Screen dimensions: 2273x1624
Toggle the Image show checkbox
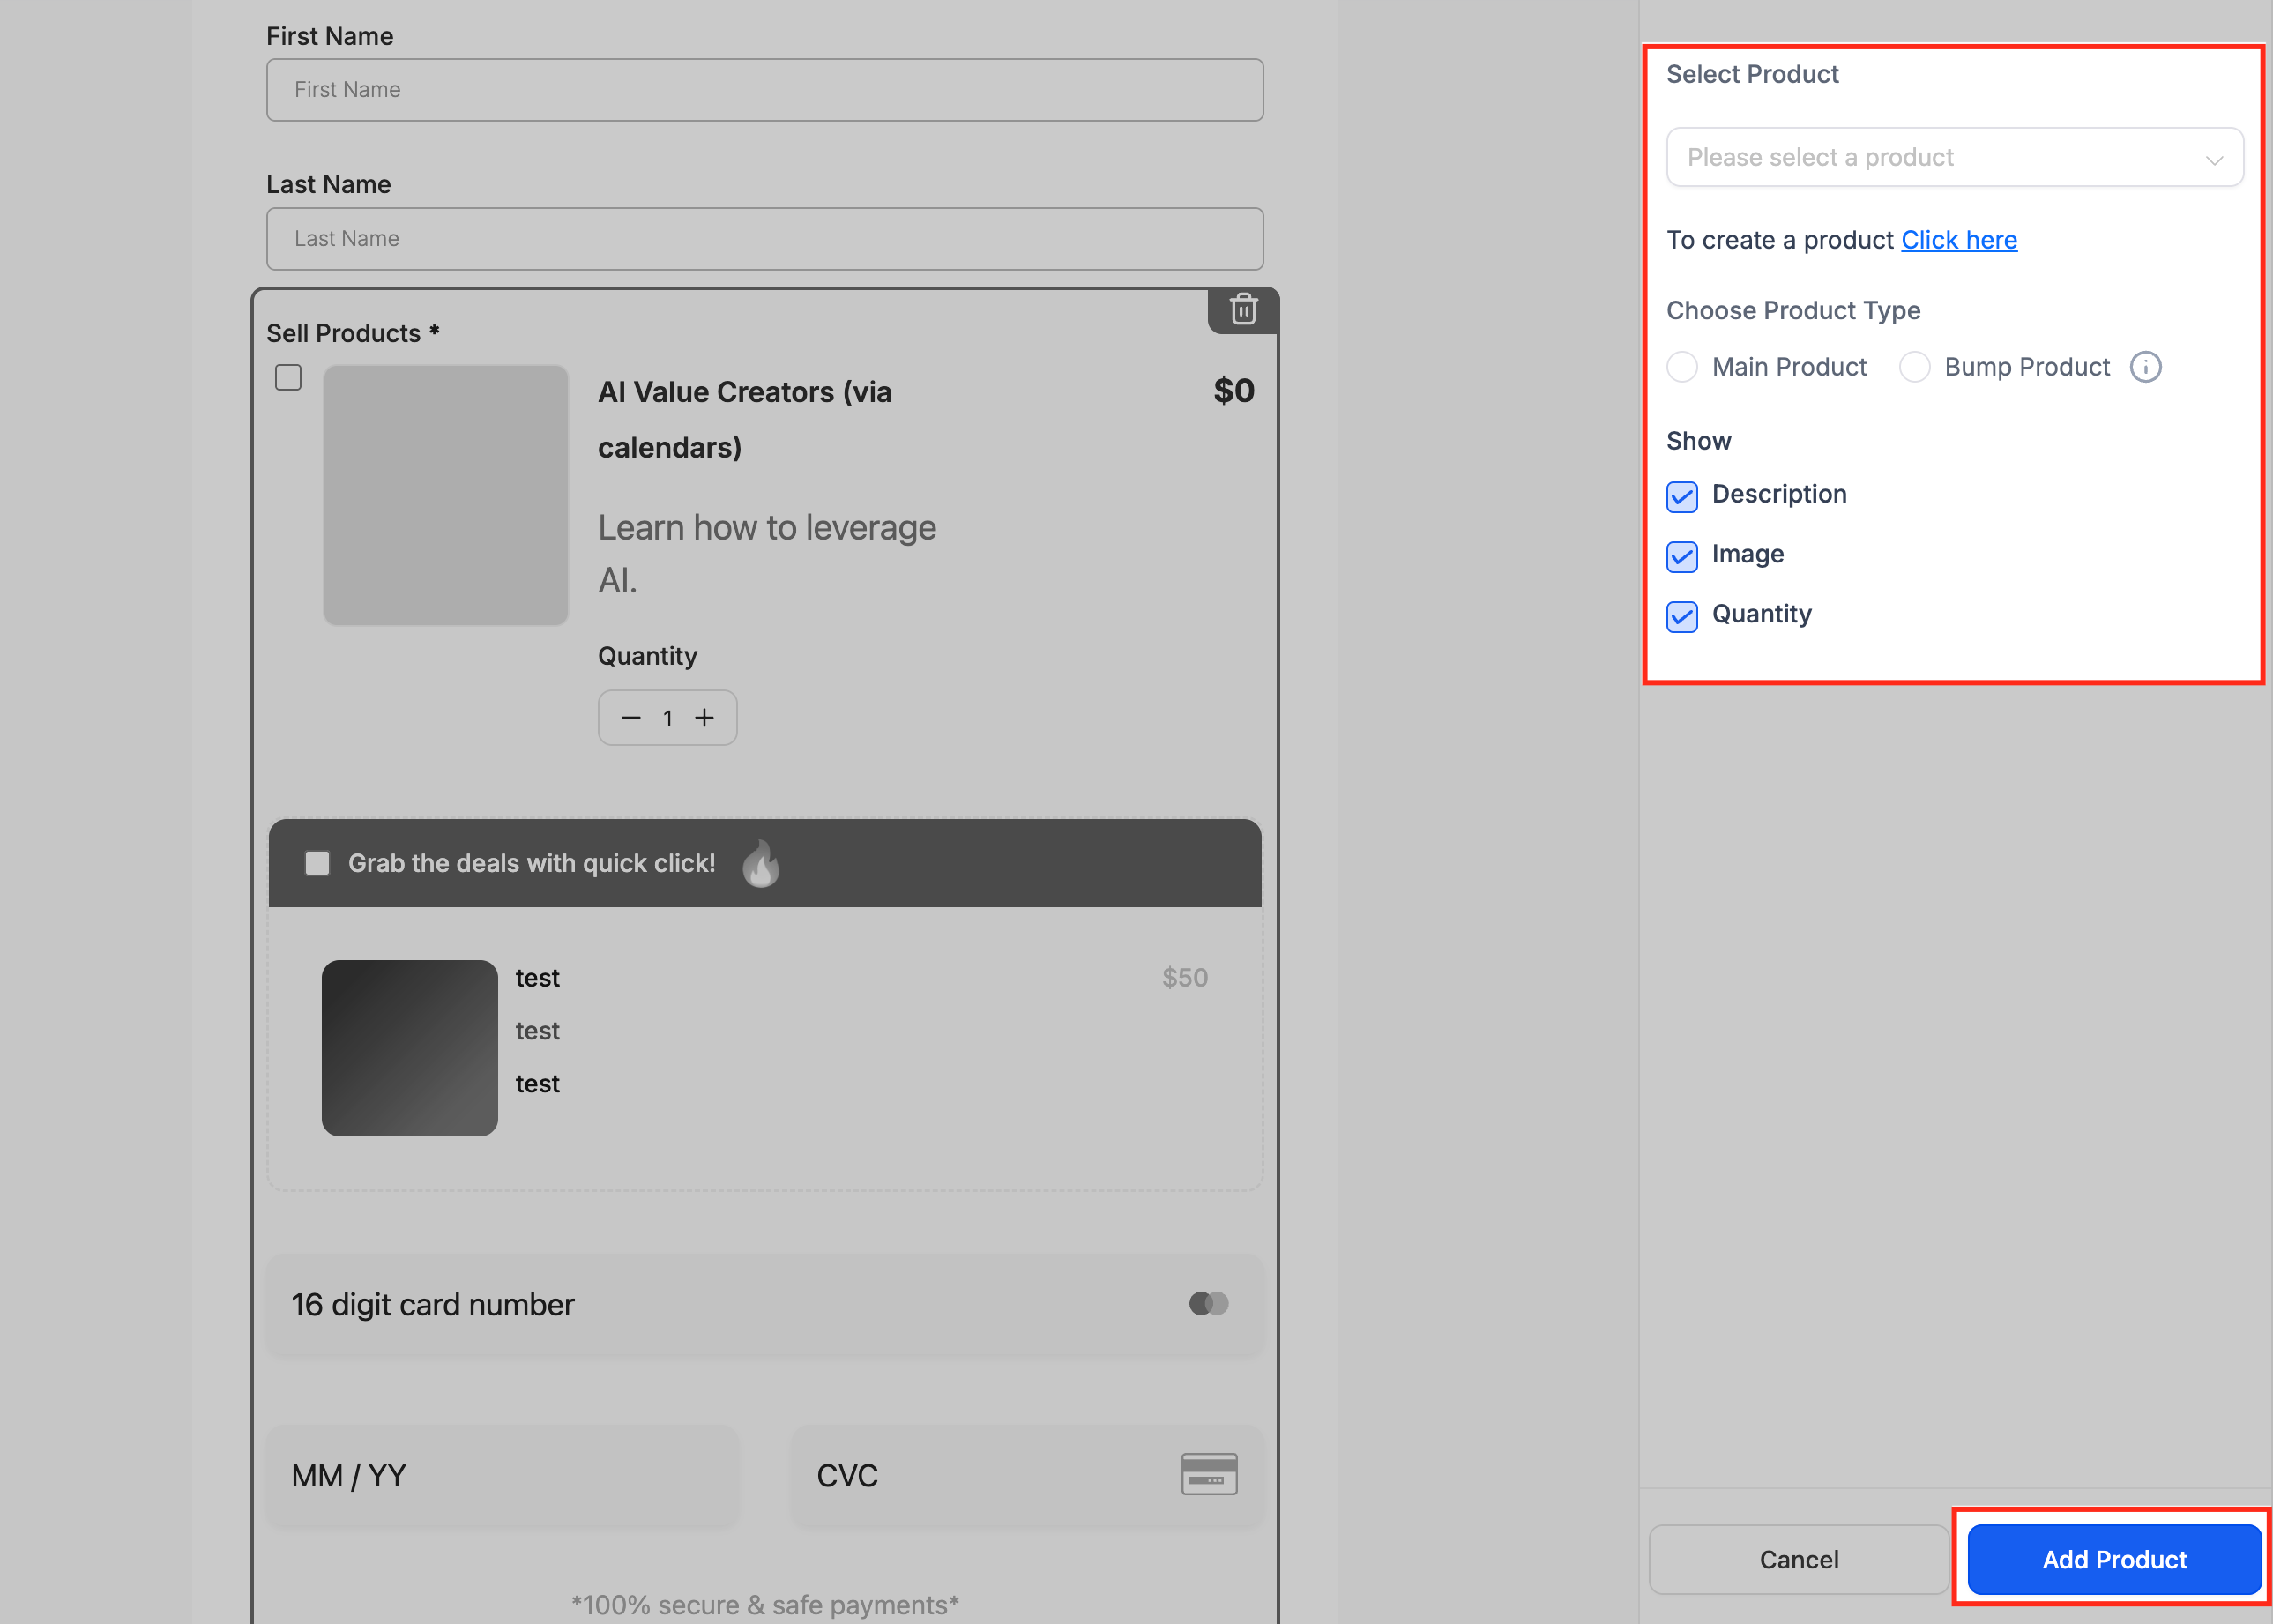pyautogui.click(x=1682, y=556)
